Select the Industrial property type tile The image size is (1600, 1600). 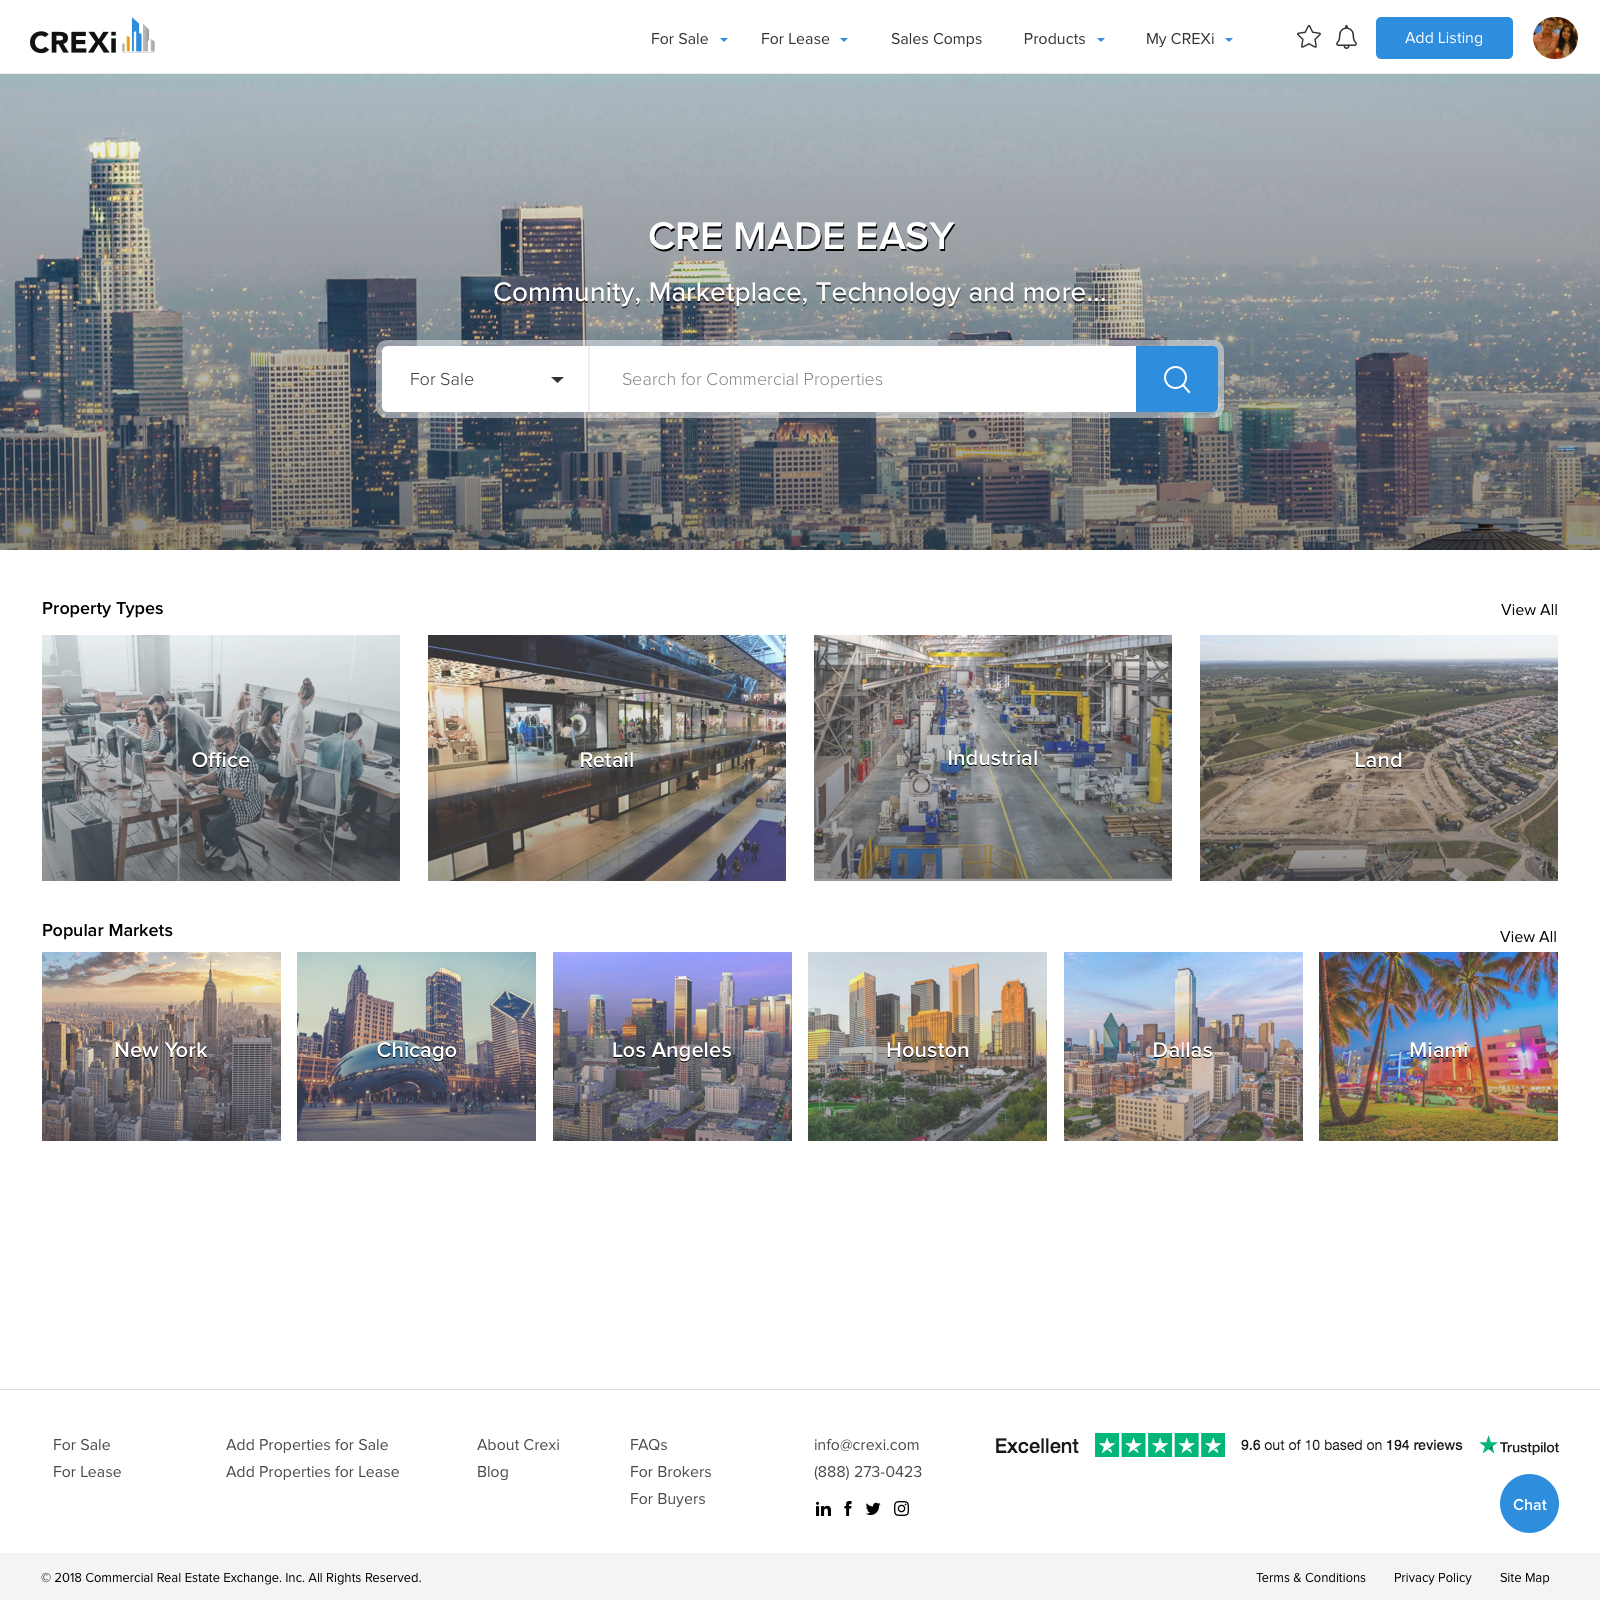coord(992,758)
